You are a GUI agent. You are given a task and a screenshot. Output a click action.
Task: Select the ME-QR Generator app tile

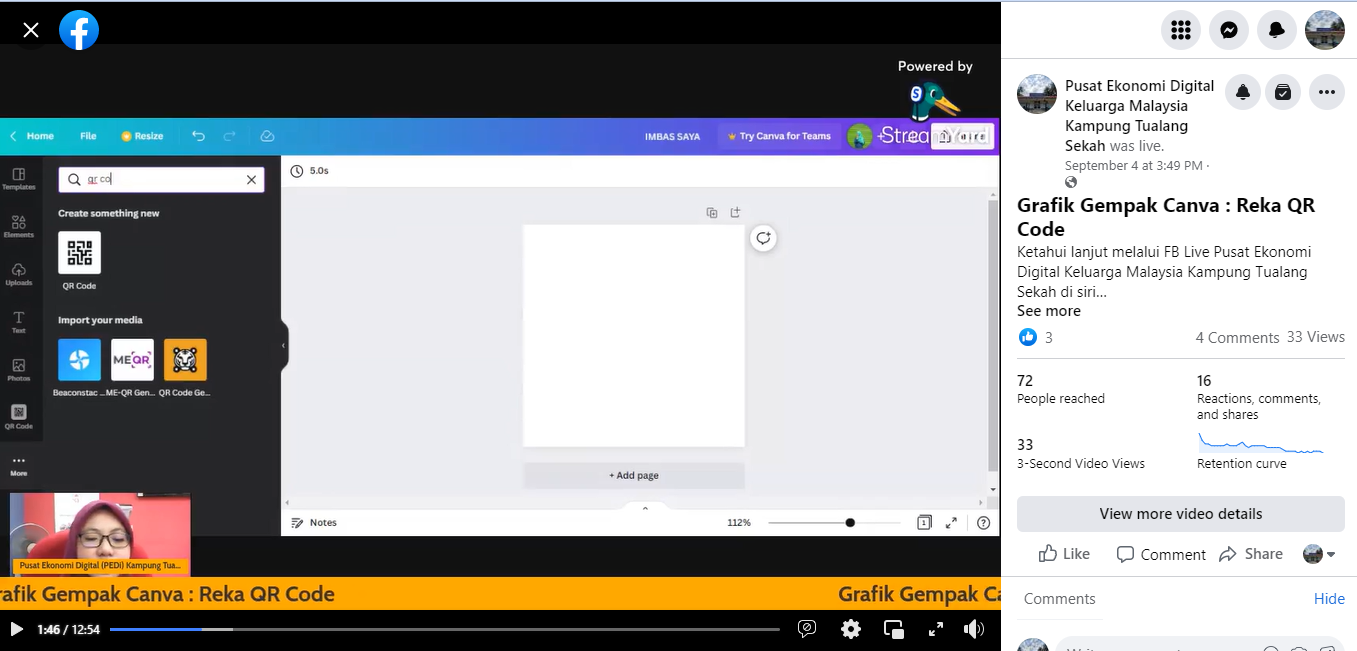point(132,360)
